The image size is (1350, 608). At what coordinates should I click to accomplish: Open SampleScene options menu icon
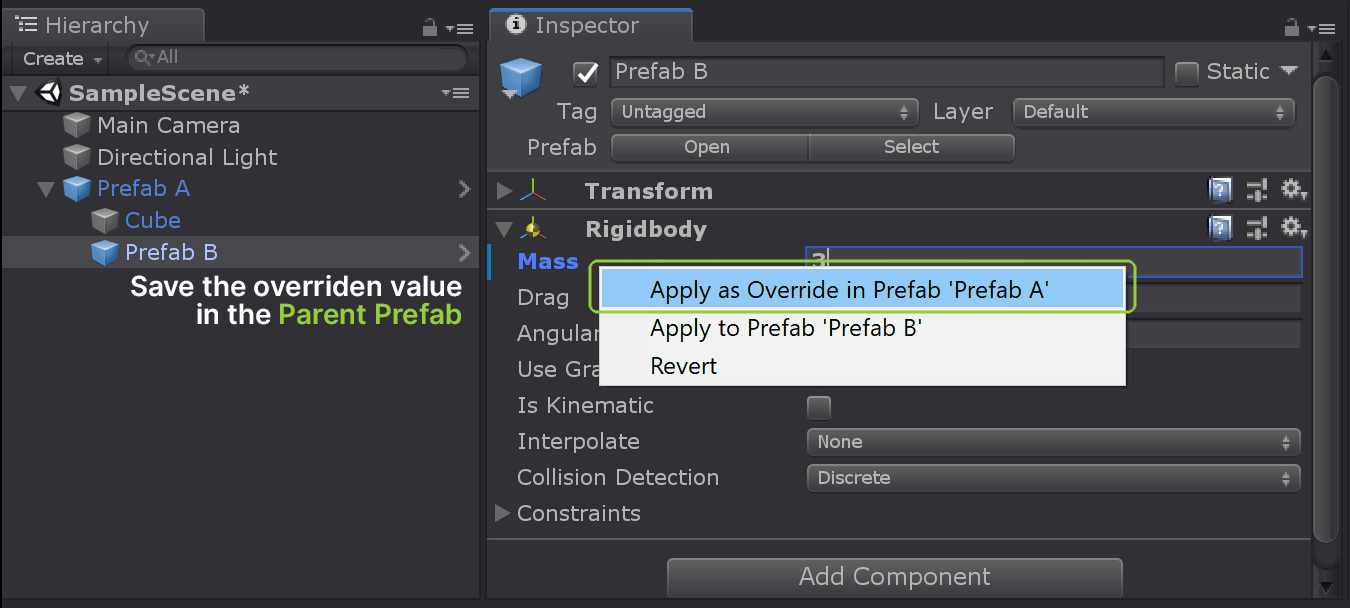(x=455, y=93)
